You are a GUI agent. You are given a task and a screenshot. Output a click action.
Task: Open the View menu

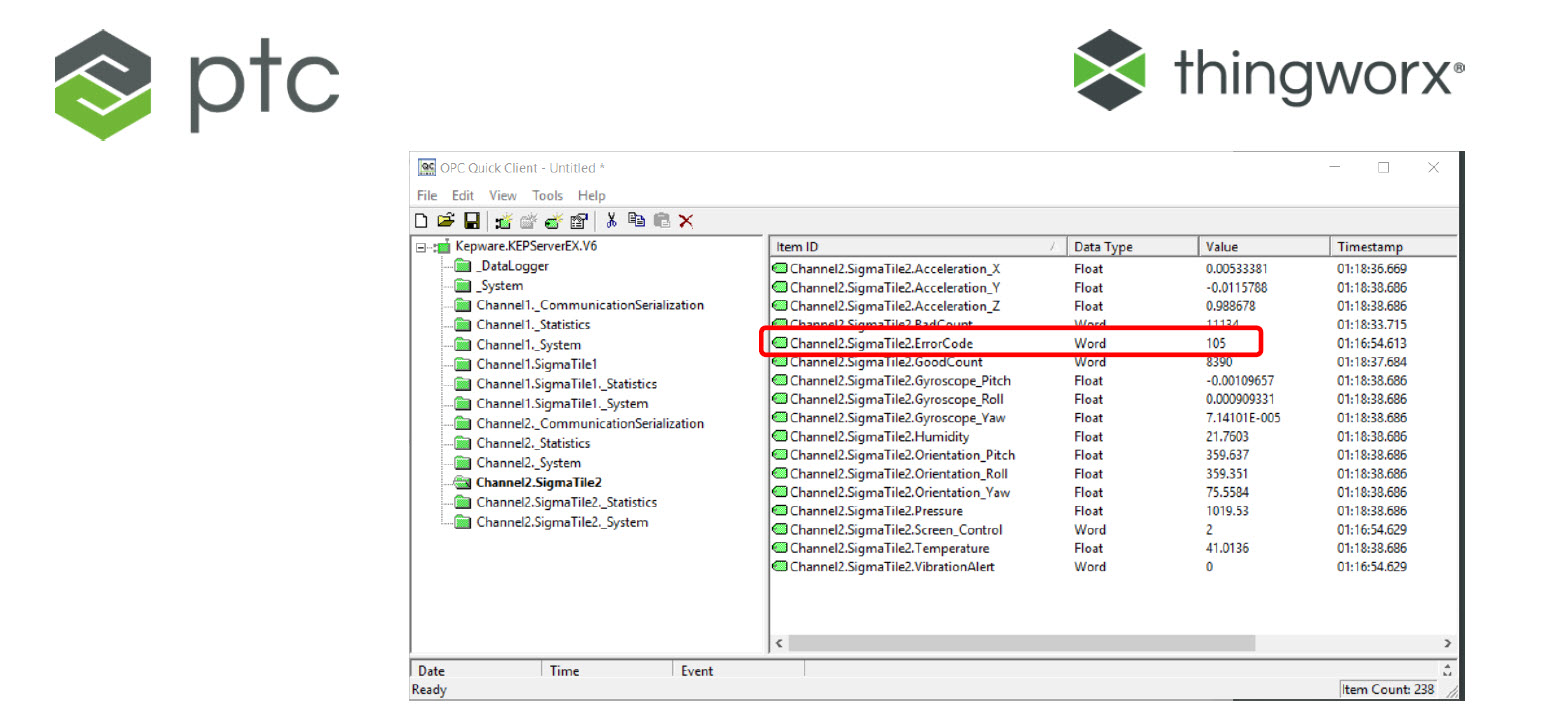pyautogui.click(x=503, y=195)
